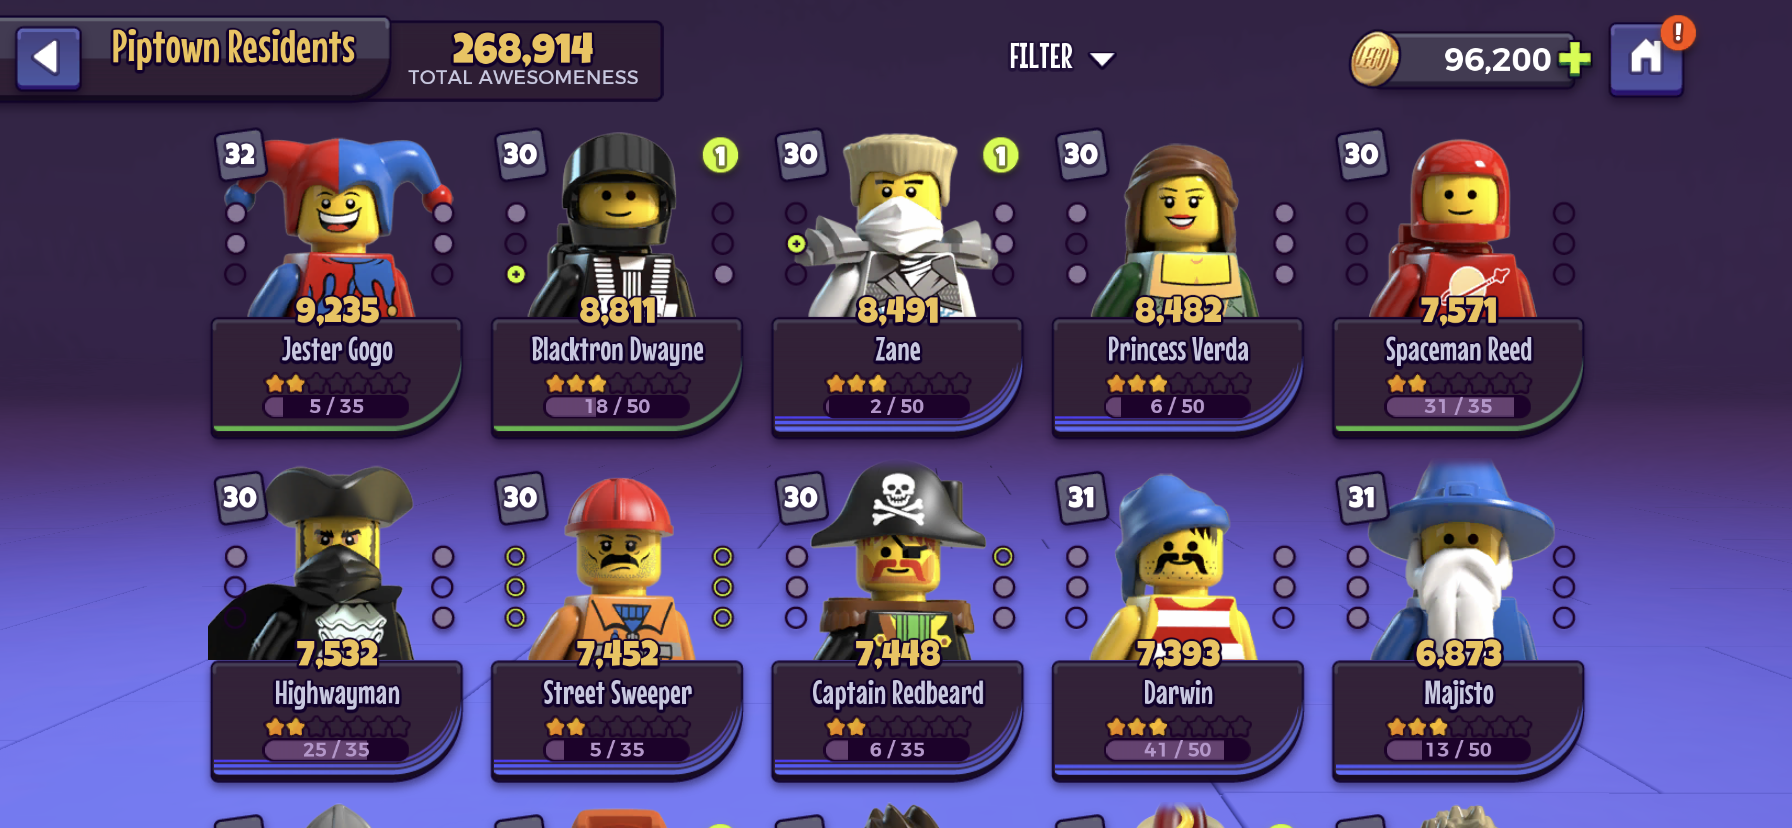Open the FILTER menu label
The image size is (1792, 828).
pos(1041,57)
